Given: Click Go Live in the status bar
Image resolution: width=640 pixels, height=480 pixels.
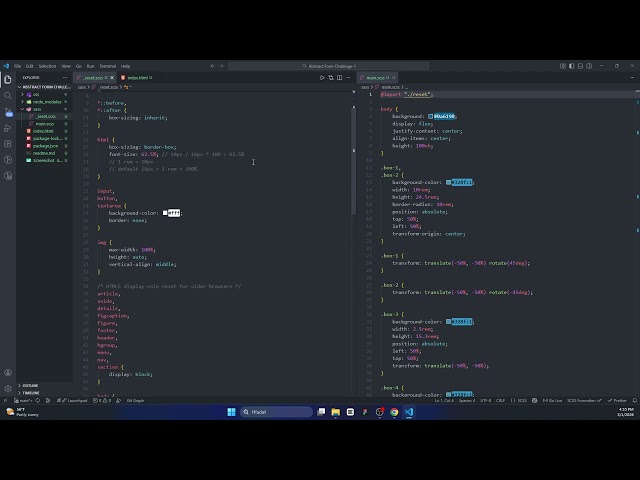Looking at the screenshot, I should [552, 400].
